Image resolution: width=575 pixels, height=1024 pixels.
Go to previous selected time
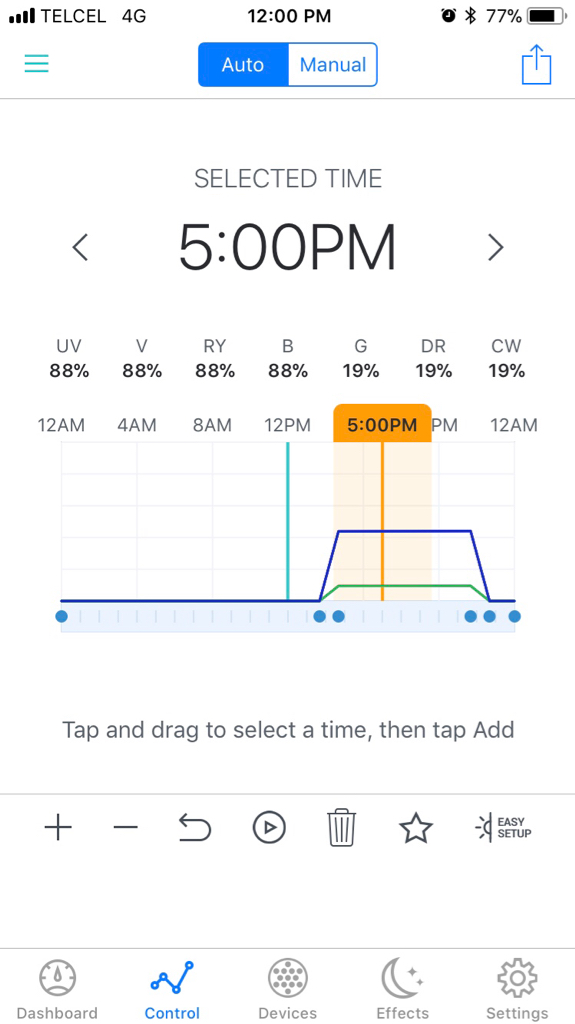click(80, 248)
